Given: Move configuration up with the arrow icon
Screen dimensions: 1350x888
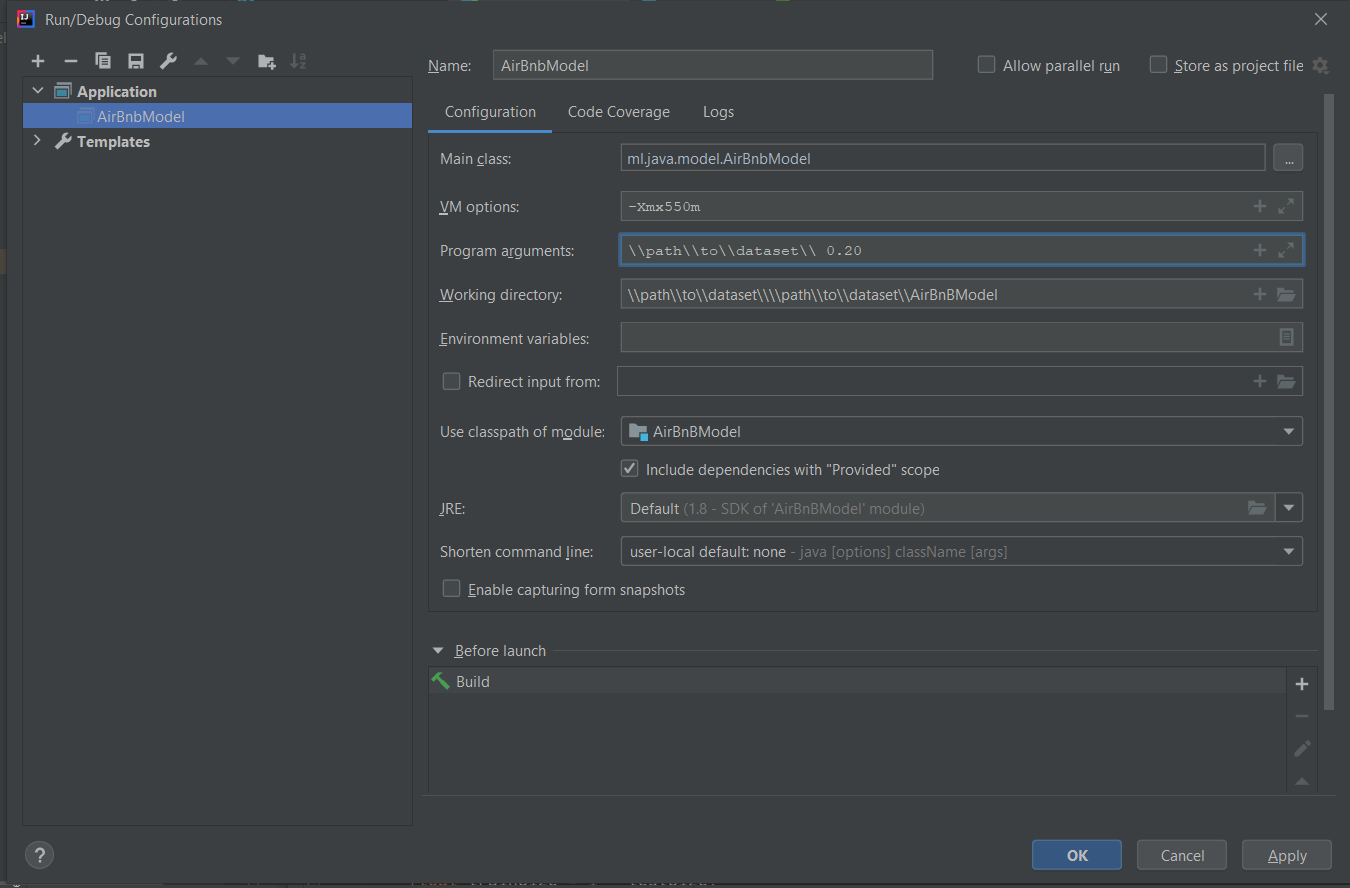Looking at the screenshot, I should pos(201,62).
